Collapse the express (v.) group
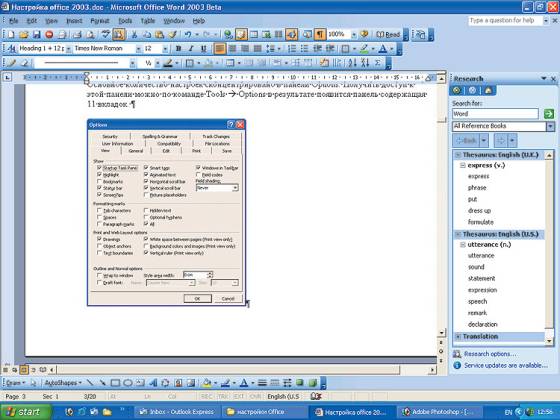560x420 pixels. click(x=462, y=165)
